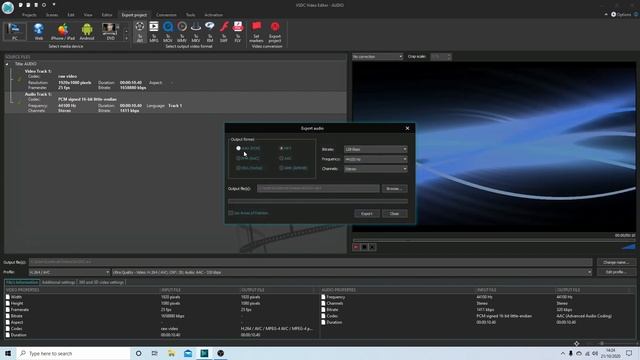Viewport: 640px width, 360px height.
Task: Toggle Audio Track 1 checkmark
Action: (19, 102)
